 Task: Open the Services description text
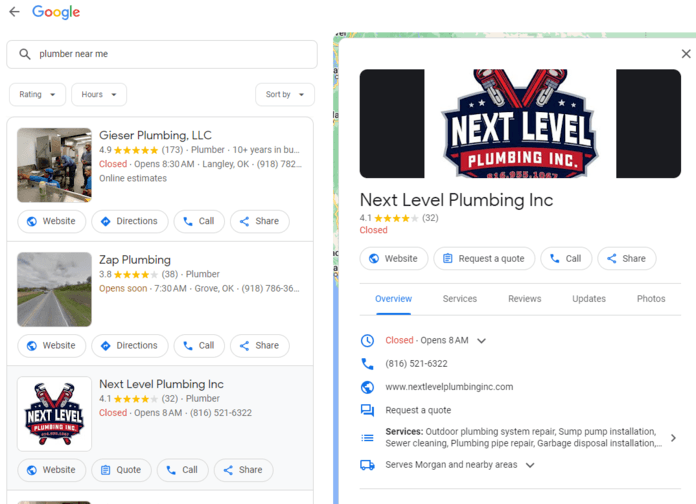coord(524,437)
